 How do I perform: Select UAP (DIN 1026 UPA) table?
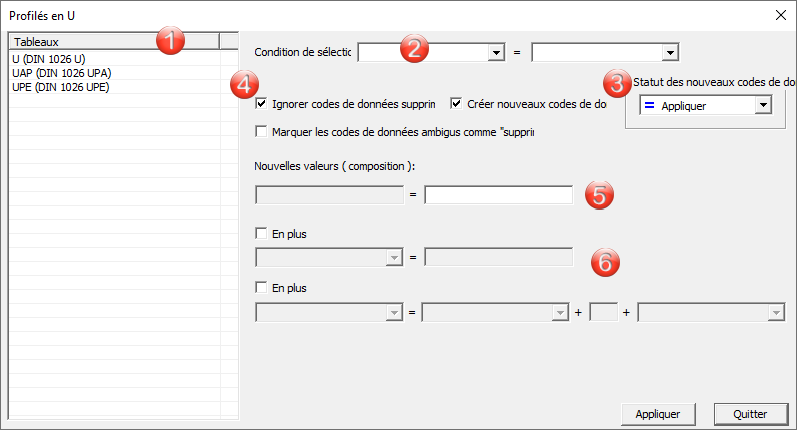[61, 73]
